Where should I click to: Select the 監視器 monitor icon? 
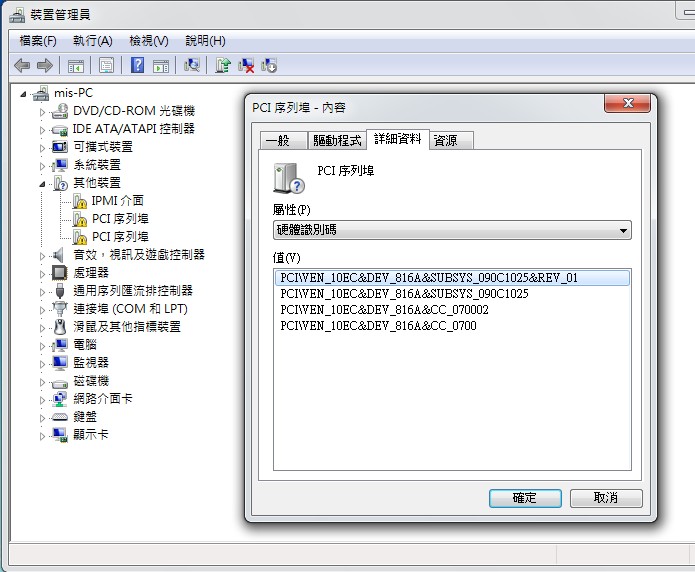click(x=60, y=363)
